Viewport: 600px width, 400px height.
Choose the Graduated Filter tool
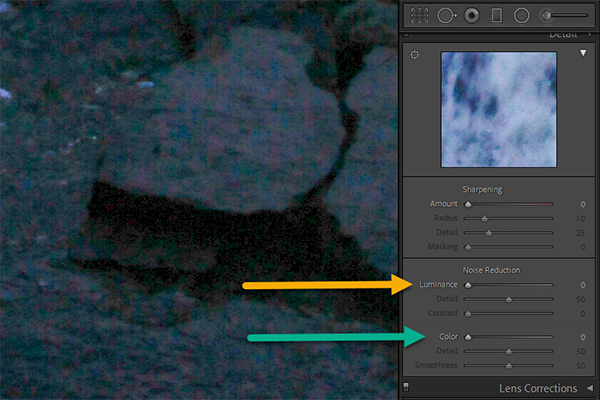pyautogui.click(x=496, y=15)
